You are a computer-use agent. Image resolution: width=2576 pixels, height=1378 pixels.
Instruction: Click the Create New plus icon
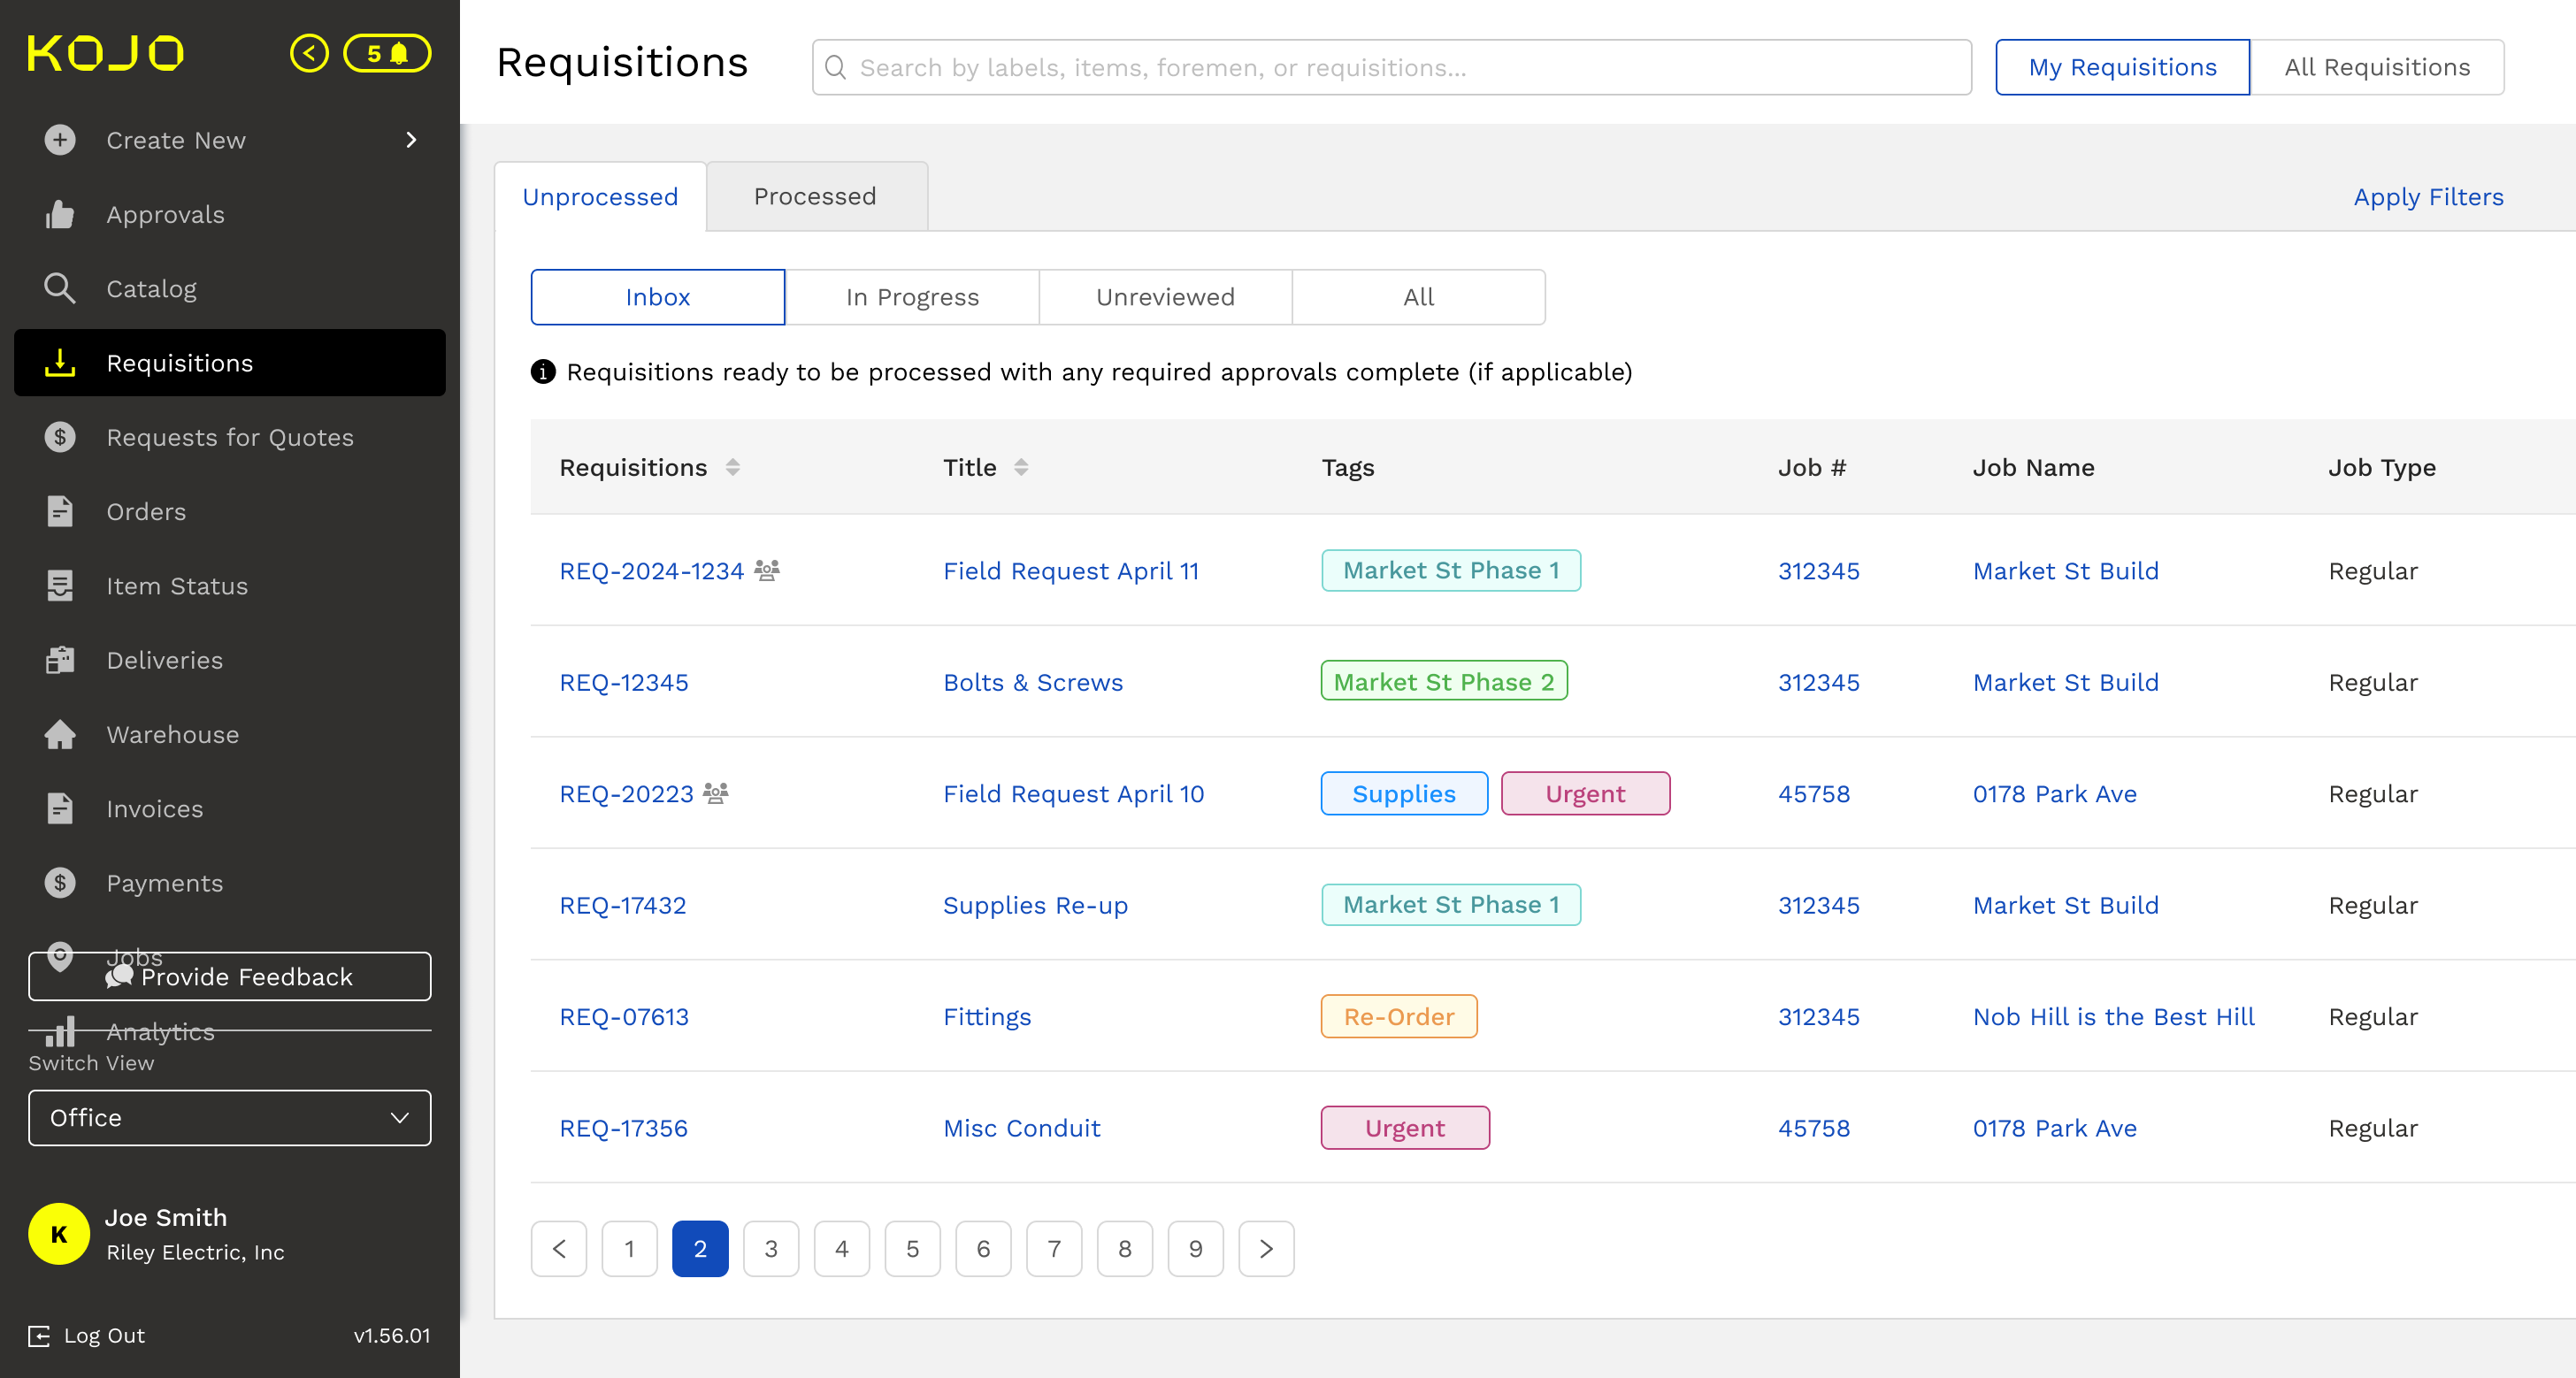pyautogui.click(x=60, y=140)
